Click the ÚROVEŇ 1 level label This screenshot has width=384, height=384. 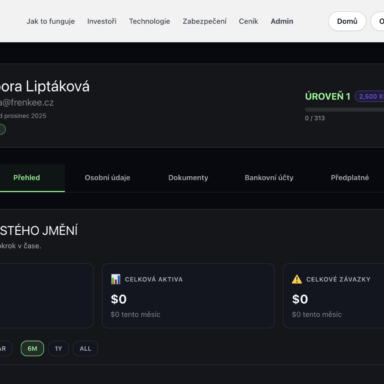(x=328, y=97)
